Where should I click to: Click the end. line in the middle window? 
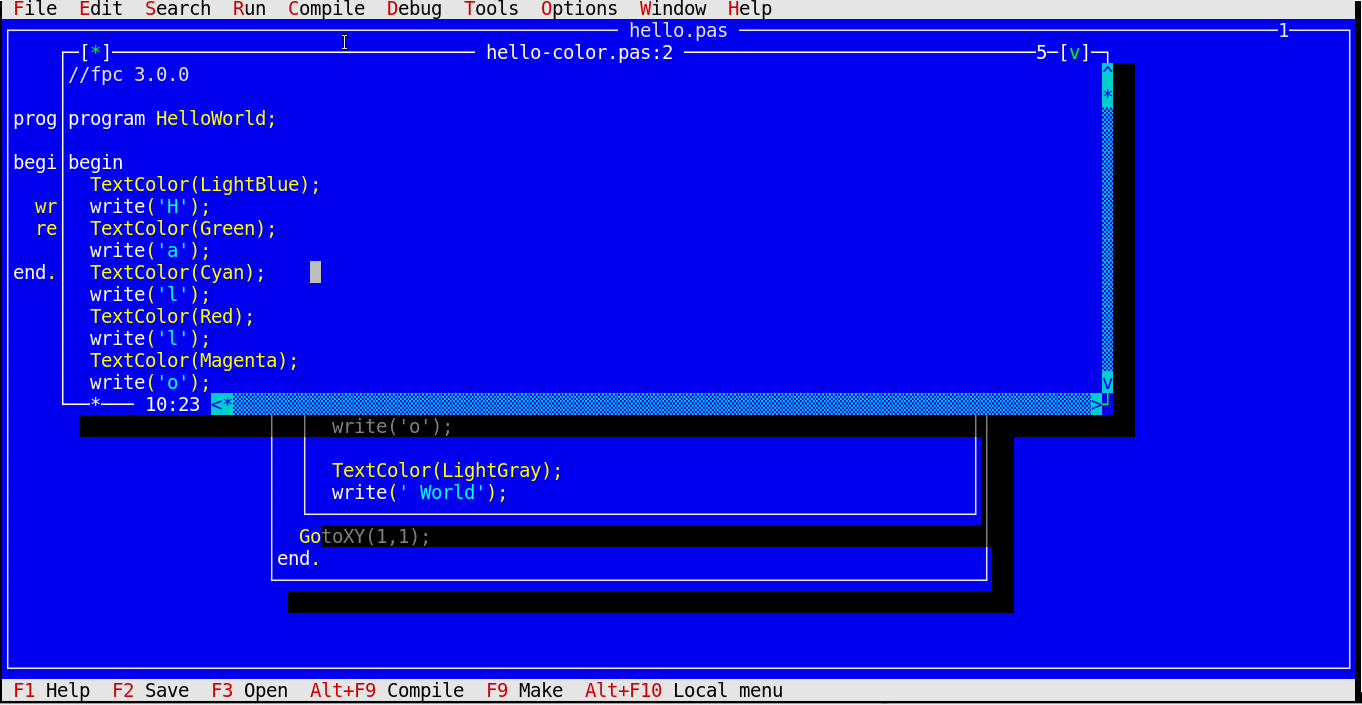click(299, 558)
